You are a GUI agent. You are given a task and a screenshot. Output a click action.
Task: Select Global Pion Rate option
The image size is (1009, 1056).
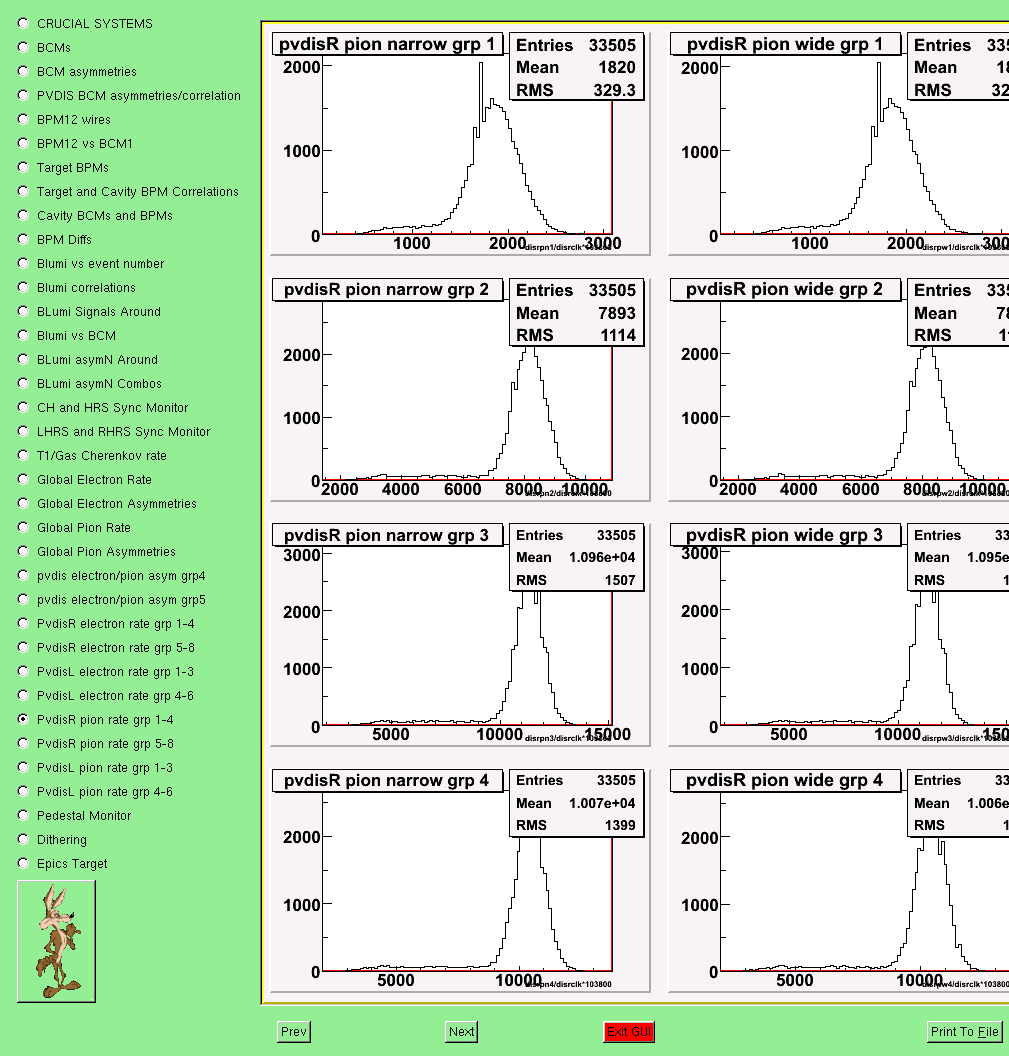tap(24, 528)
